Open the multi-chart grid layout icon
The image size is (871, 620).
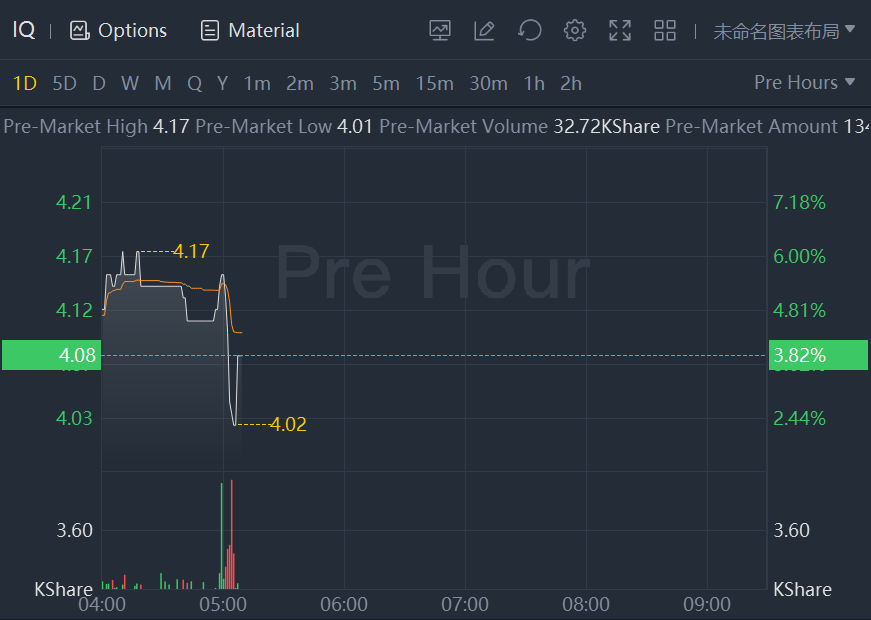point(665,31)
